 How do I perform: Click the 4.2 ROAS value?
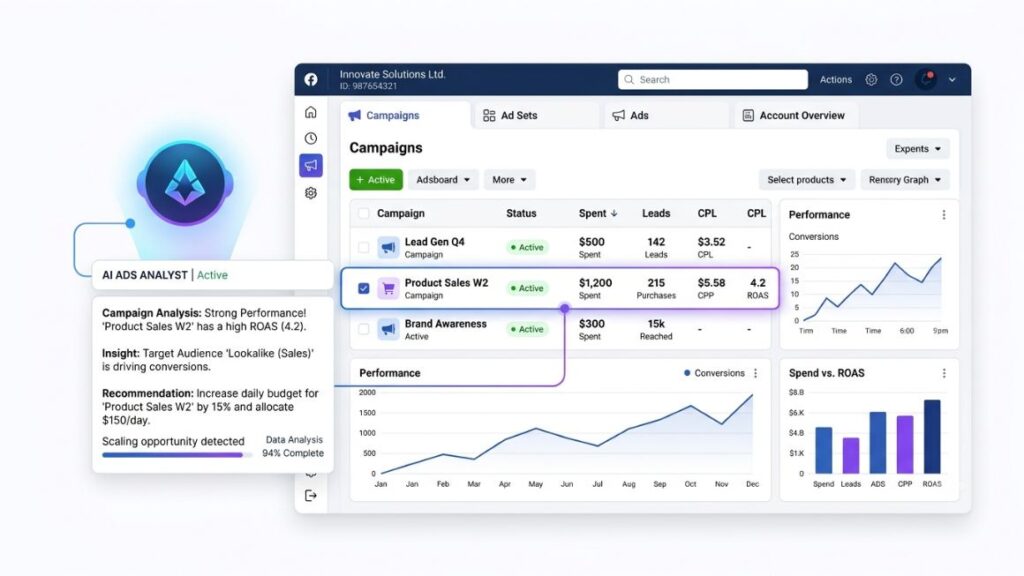pyautogui.click(x=758, y=283)
